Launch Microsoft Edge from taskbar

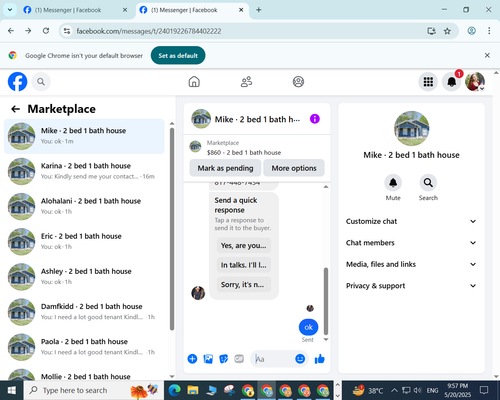click(174, 390)
